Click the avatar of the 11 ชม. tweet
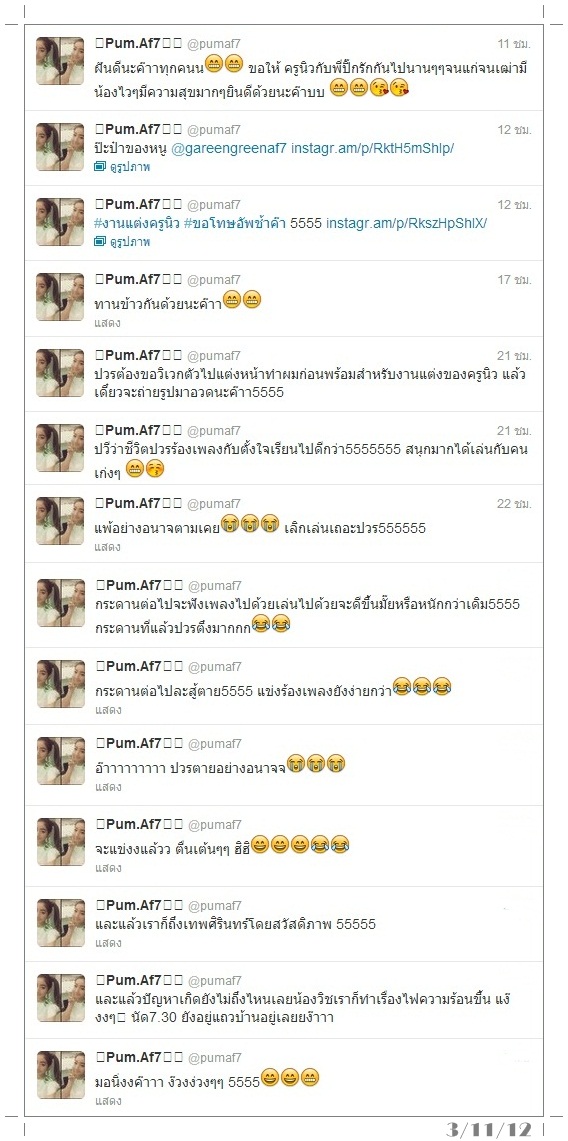This screenshot has height=1141, width=568. [60, 61]
